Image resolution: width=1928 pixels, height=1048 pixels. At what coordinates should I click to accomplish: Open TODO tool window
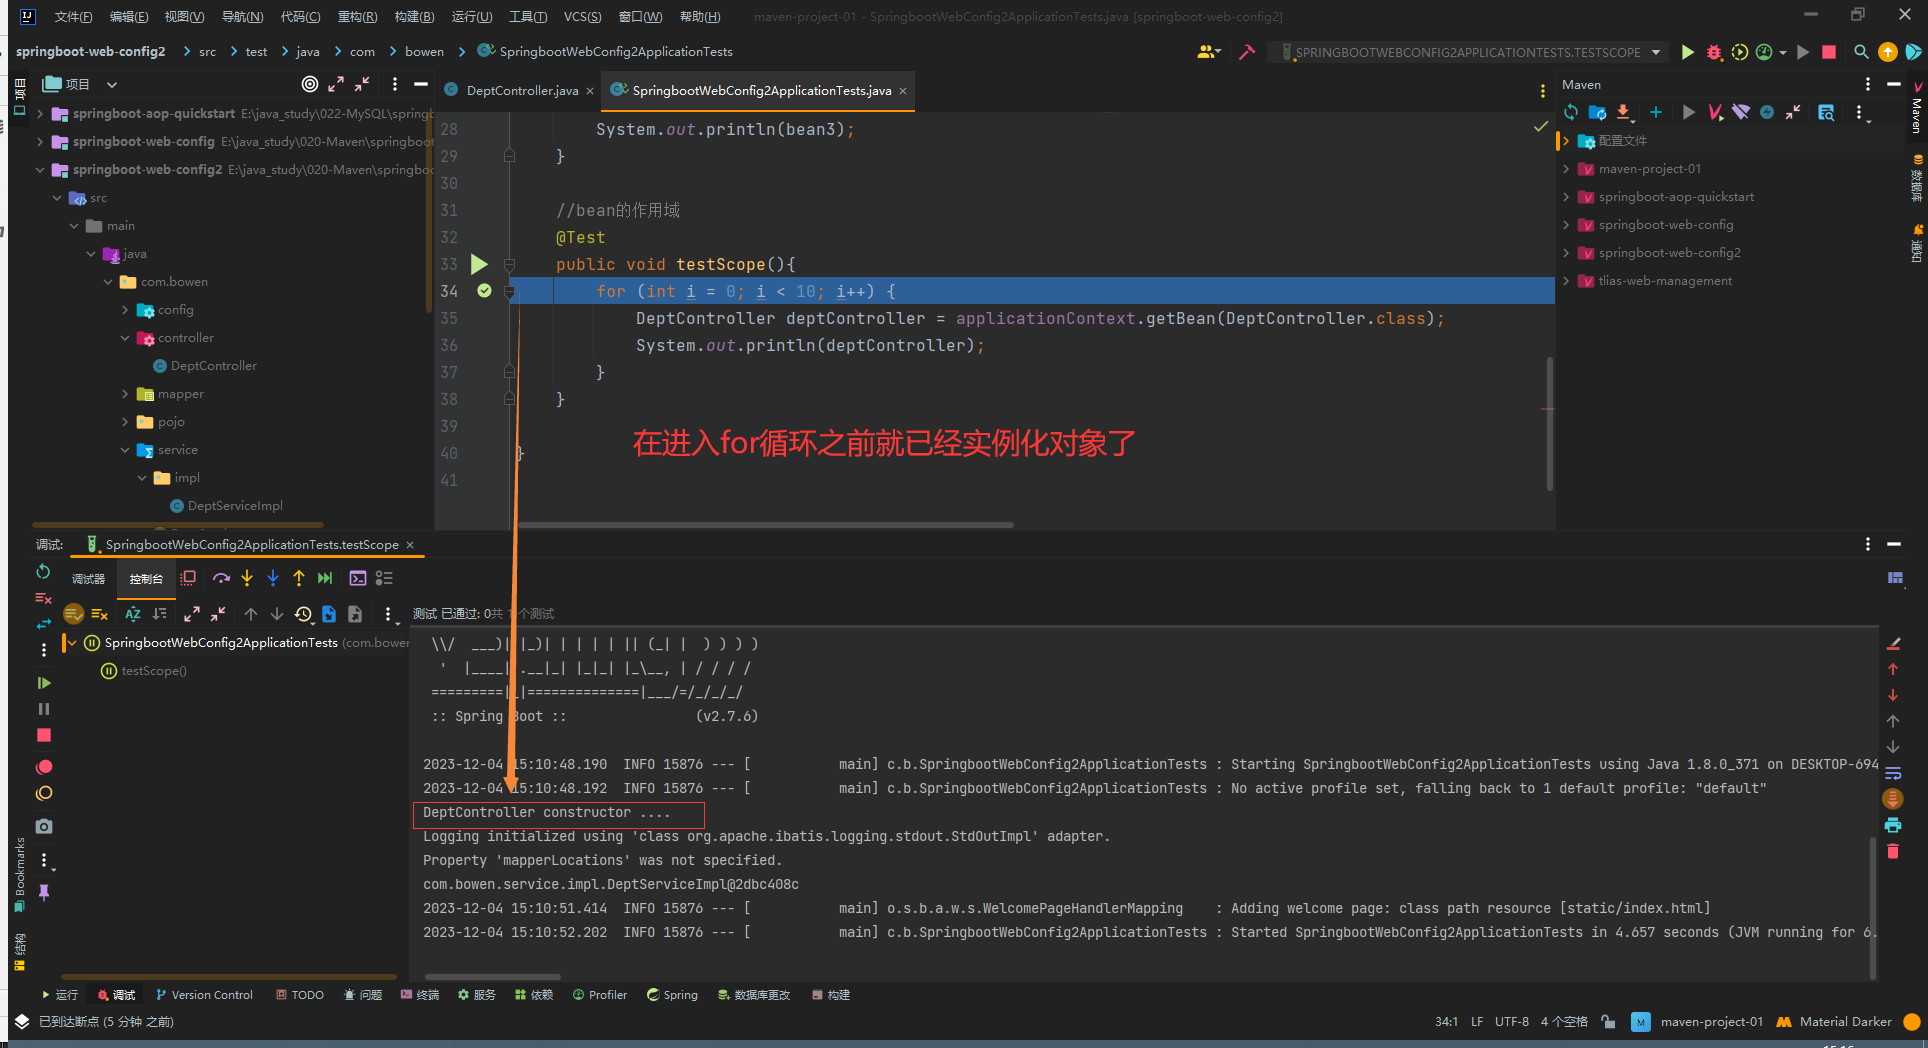tap(300, 995)
